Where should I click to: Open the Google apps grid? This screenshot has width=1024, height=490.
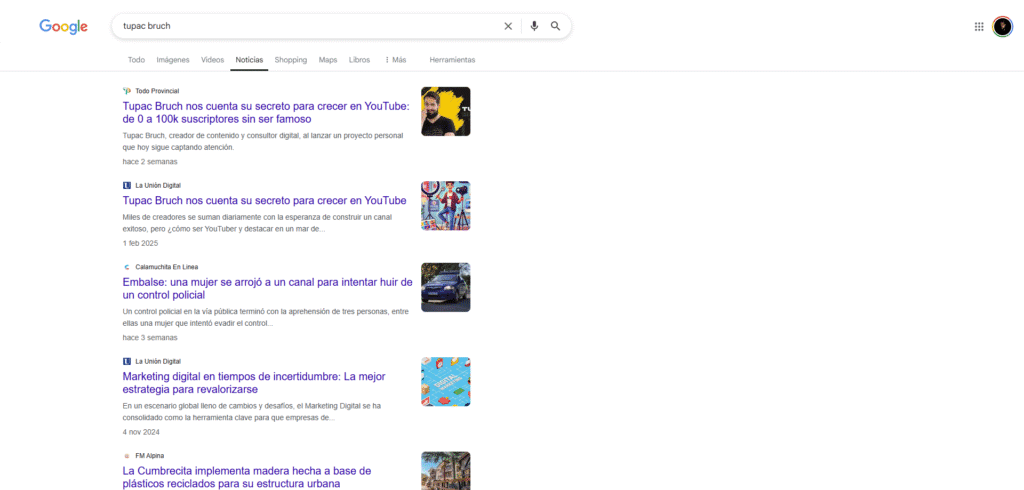click(979, 26)
